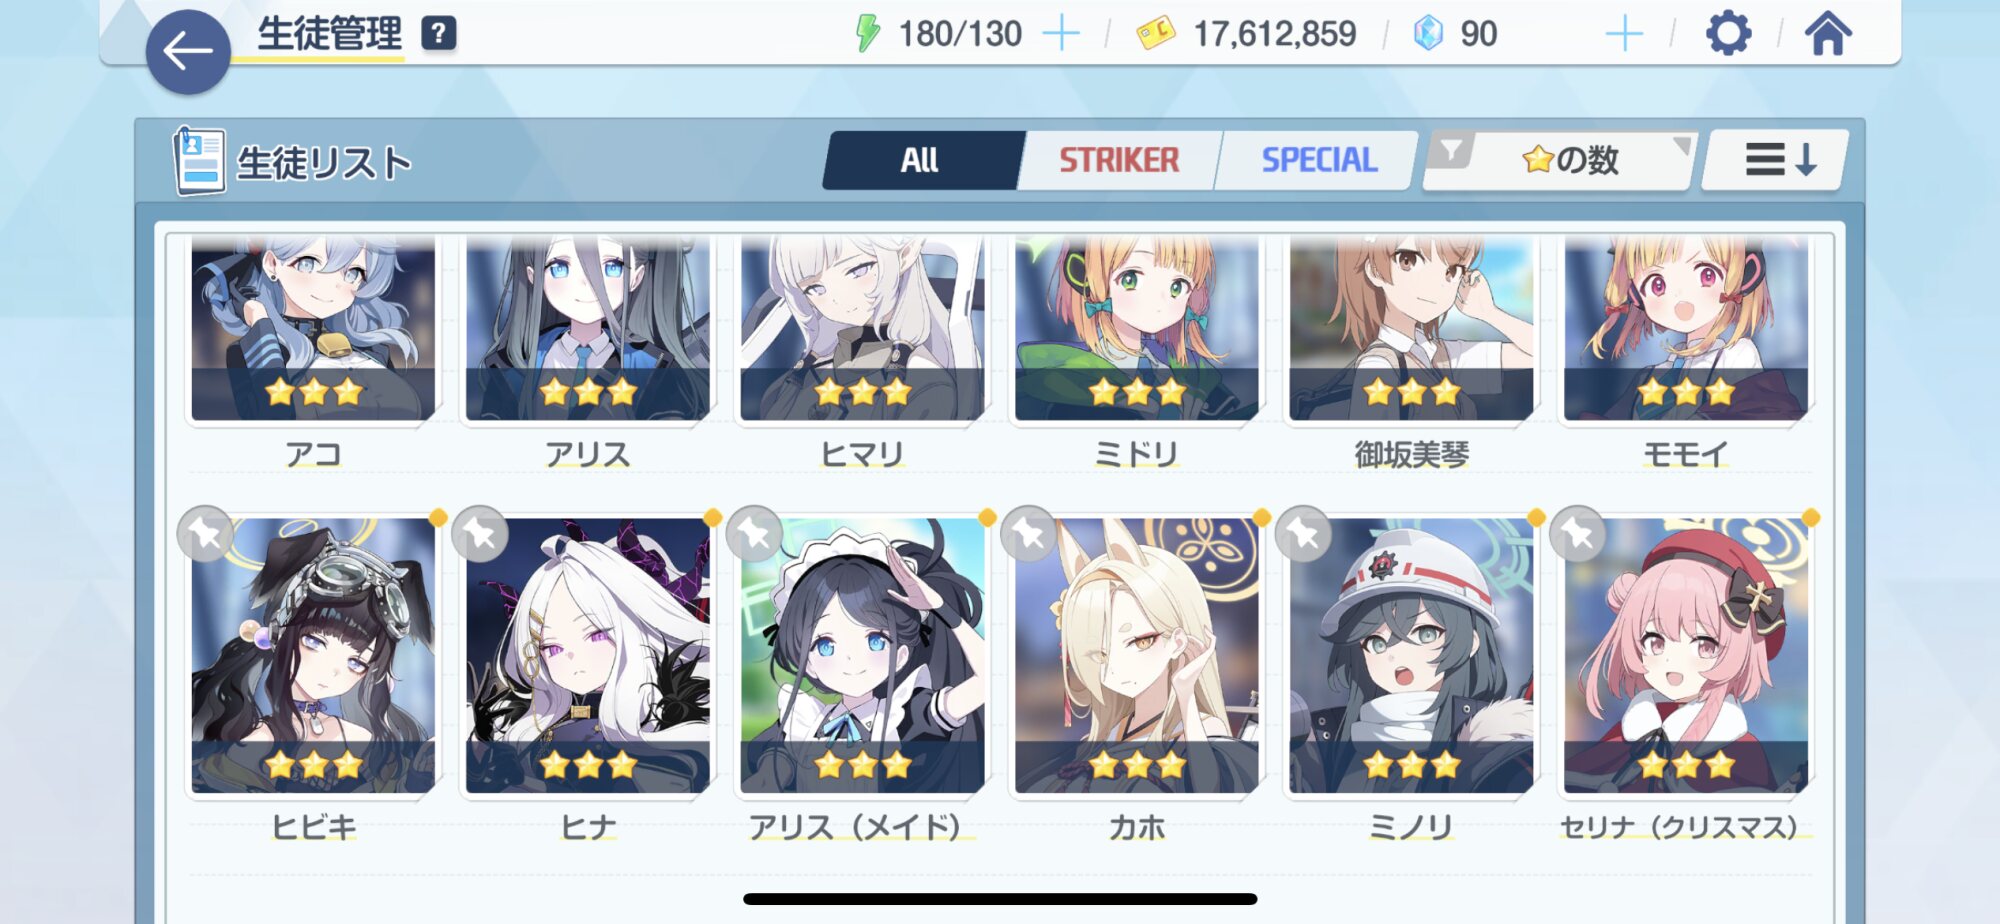Add gems with the plus beside 90
The height and width of the screenshot is (924, 2000).
pyautogui.click(x=1624, y=34)
